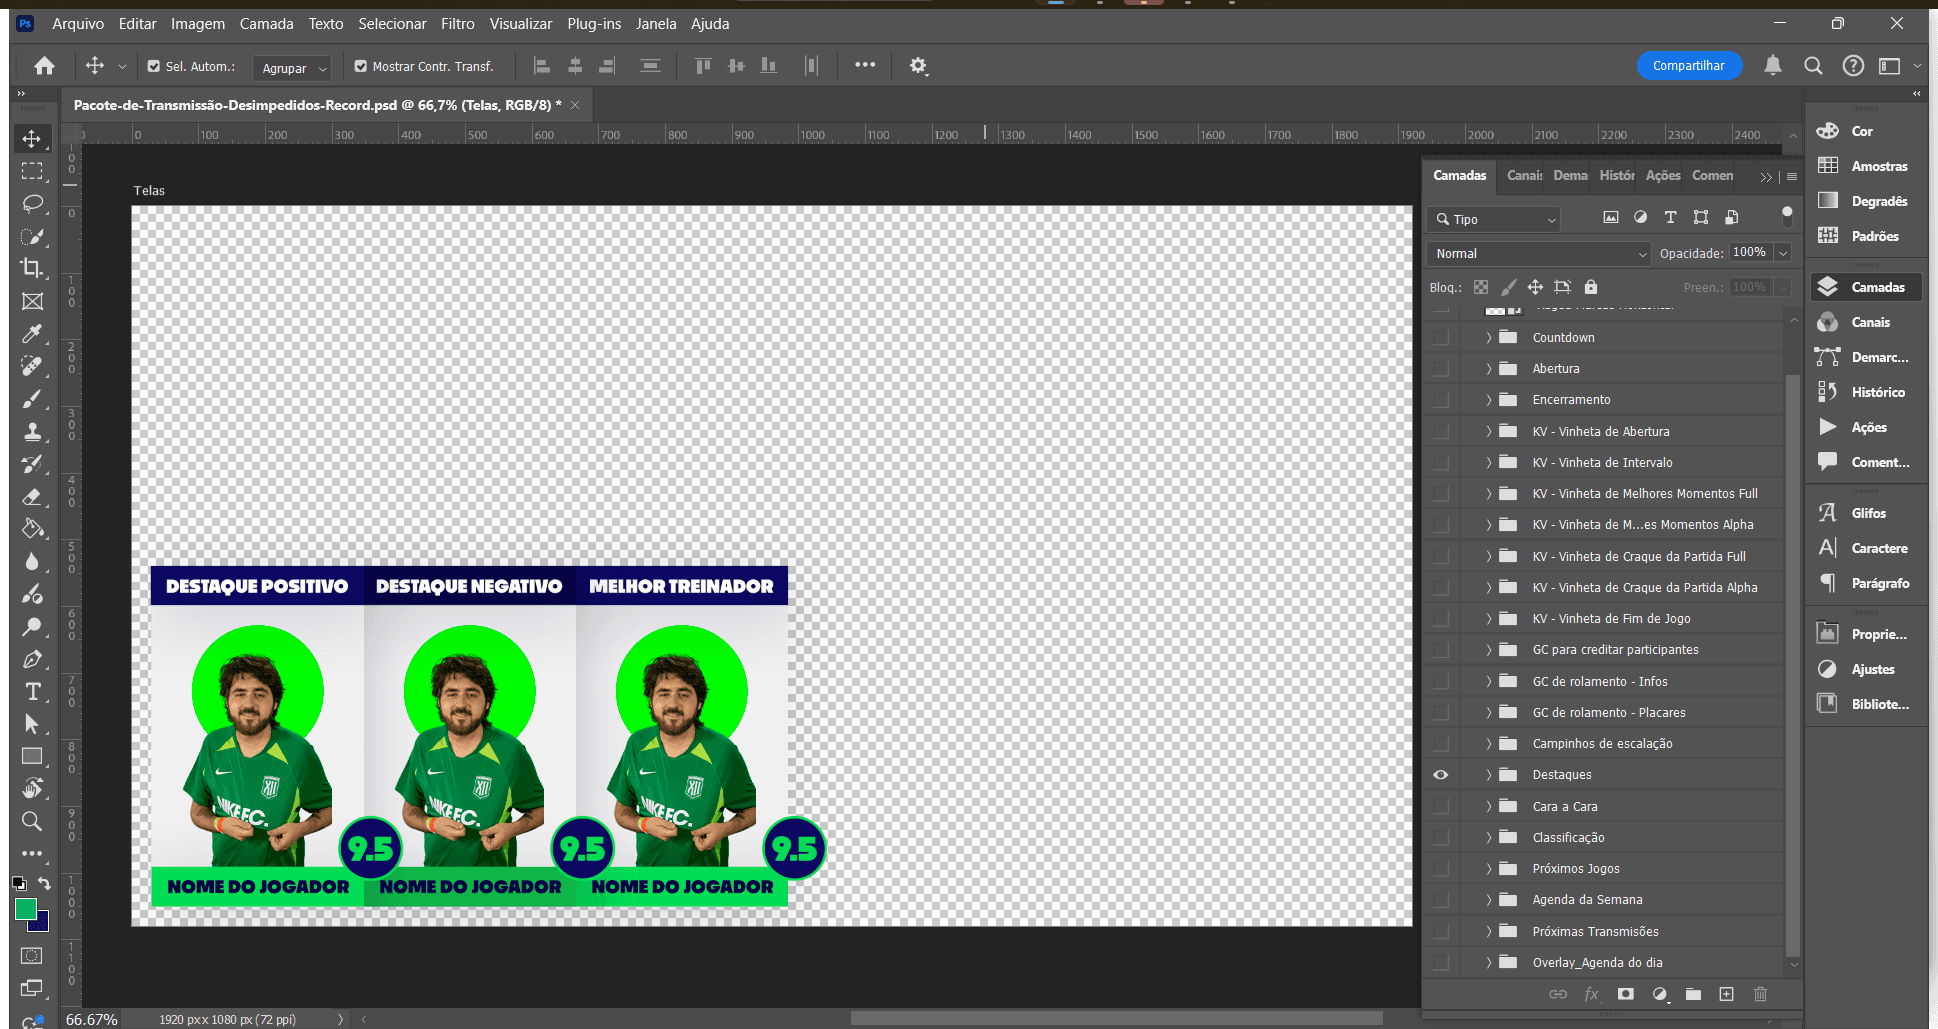Select the Eyedropper tool
The width and height of the screenshot is (1938, 1029).
32,333
